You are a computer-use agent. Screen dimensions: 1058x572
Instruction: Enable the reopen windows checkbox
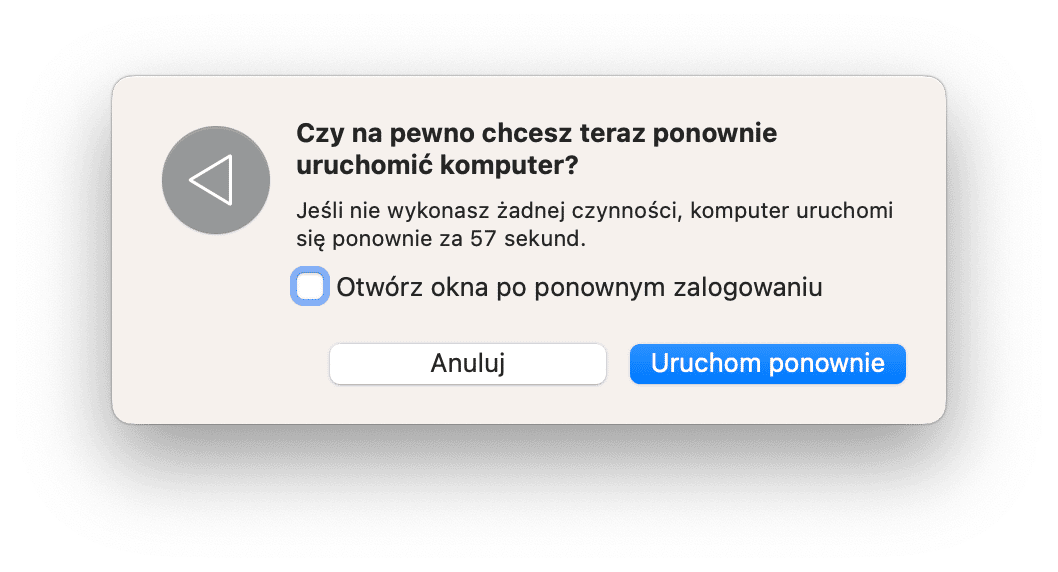pos(310,288)
